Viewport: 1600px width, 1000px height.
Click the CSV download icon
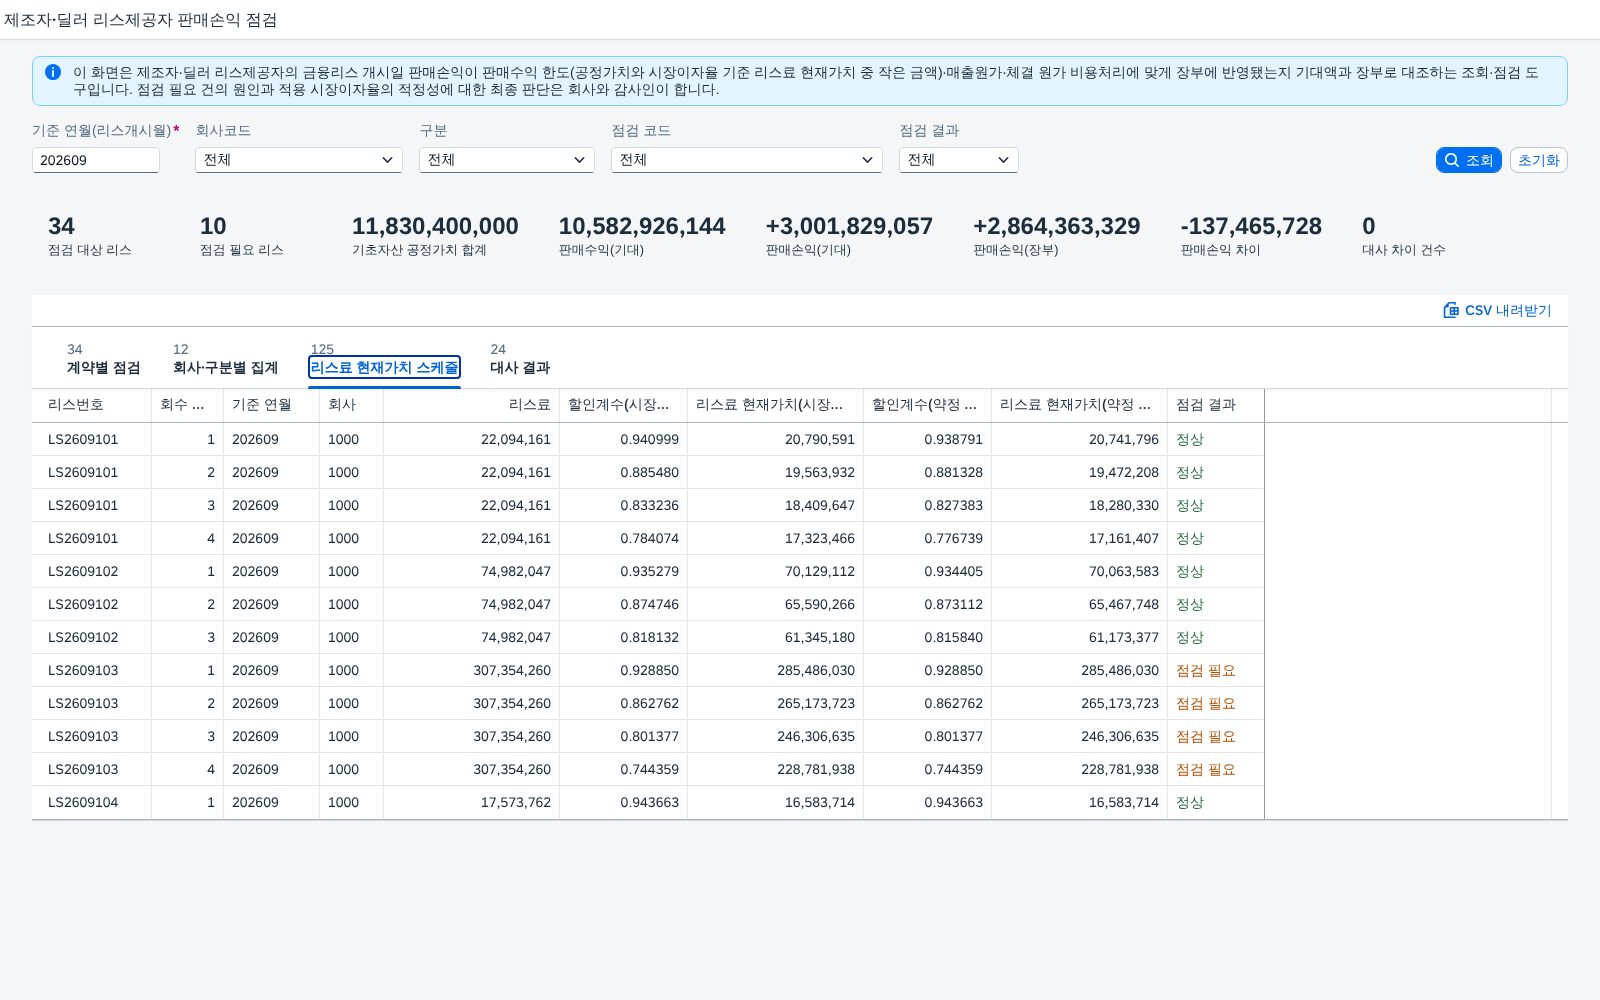1451,310
